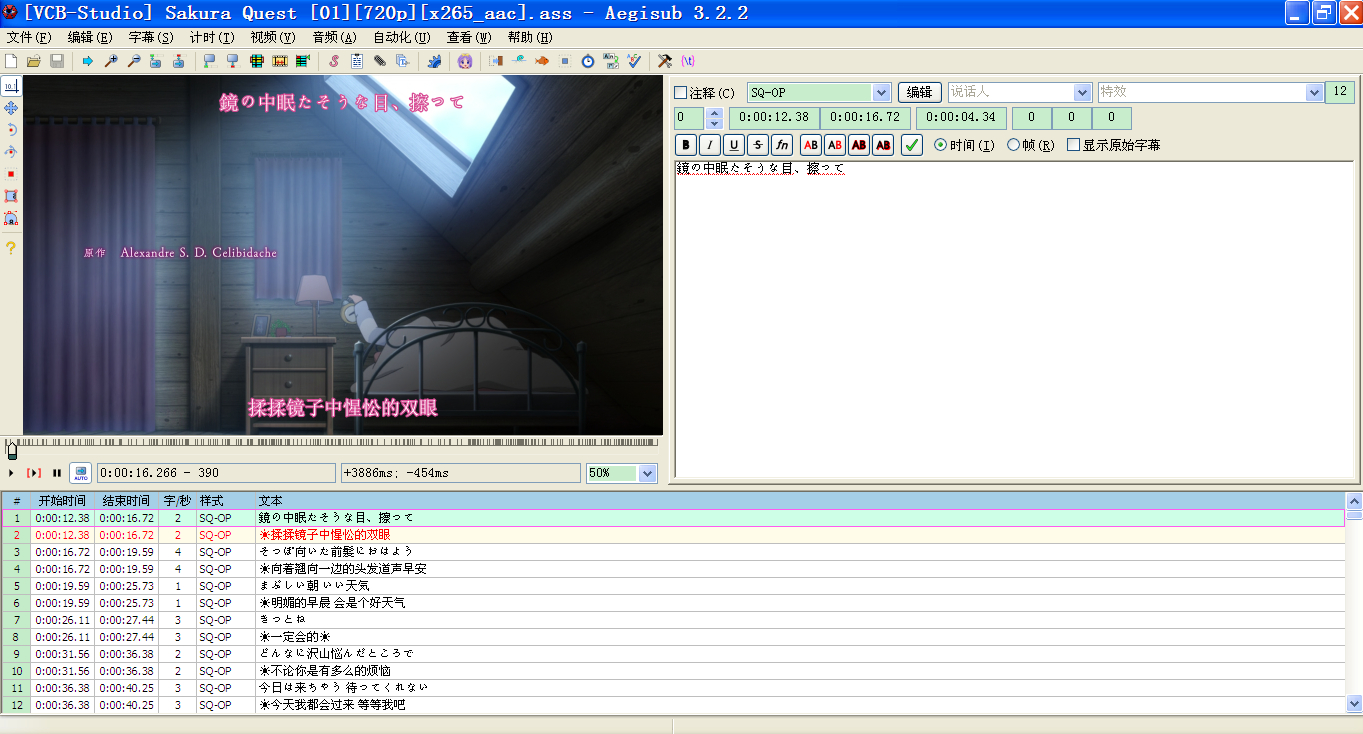Select row 4 向着翘向一边的头发道声早安
Image resolution: width=1363 pixels, height=734 pixels.
[x=672, y=568]
